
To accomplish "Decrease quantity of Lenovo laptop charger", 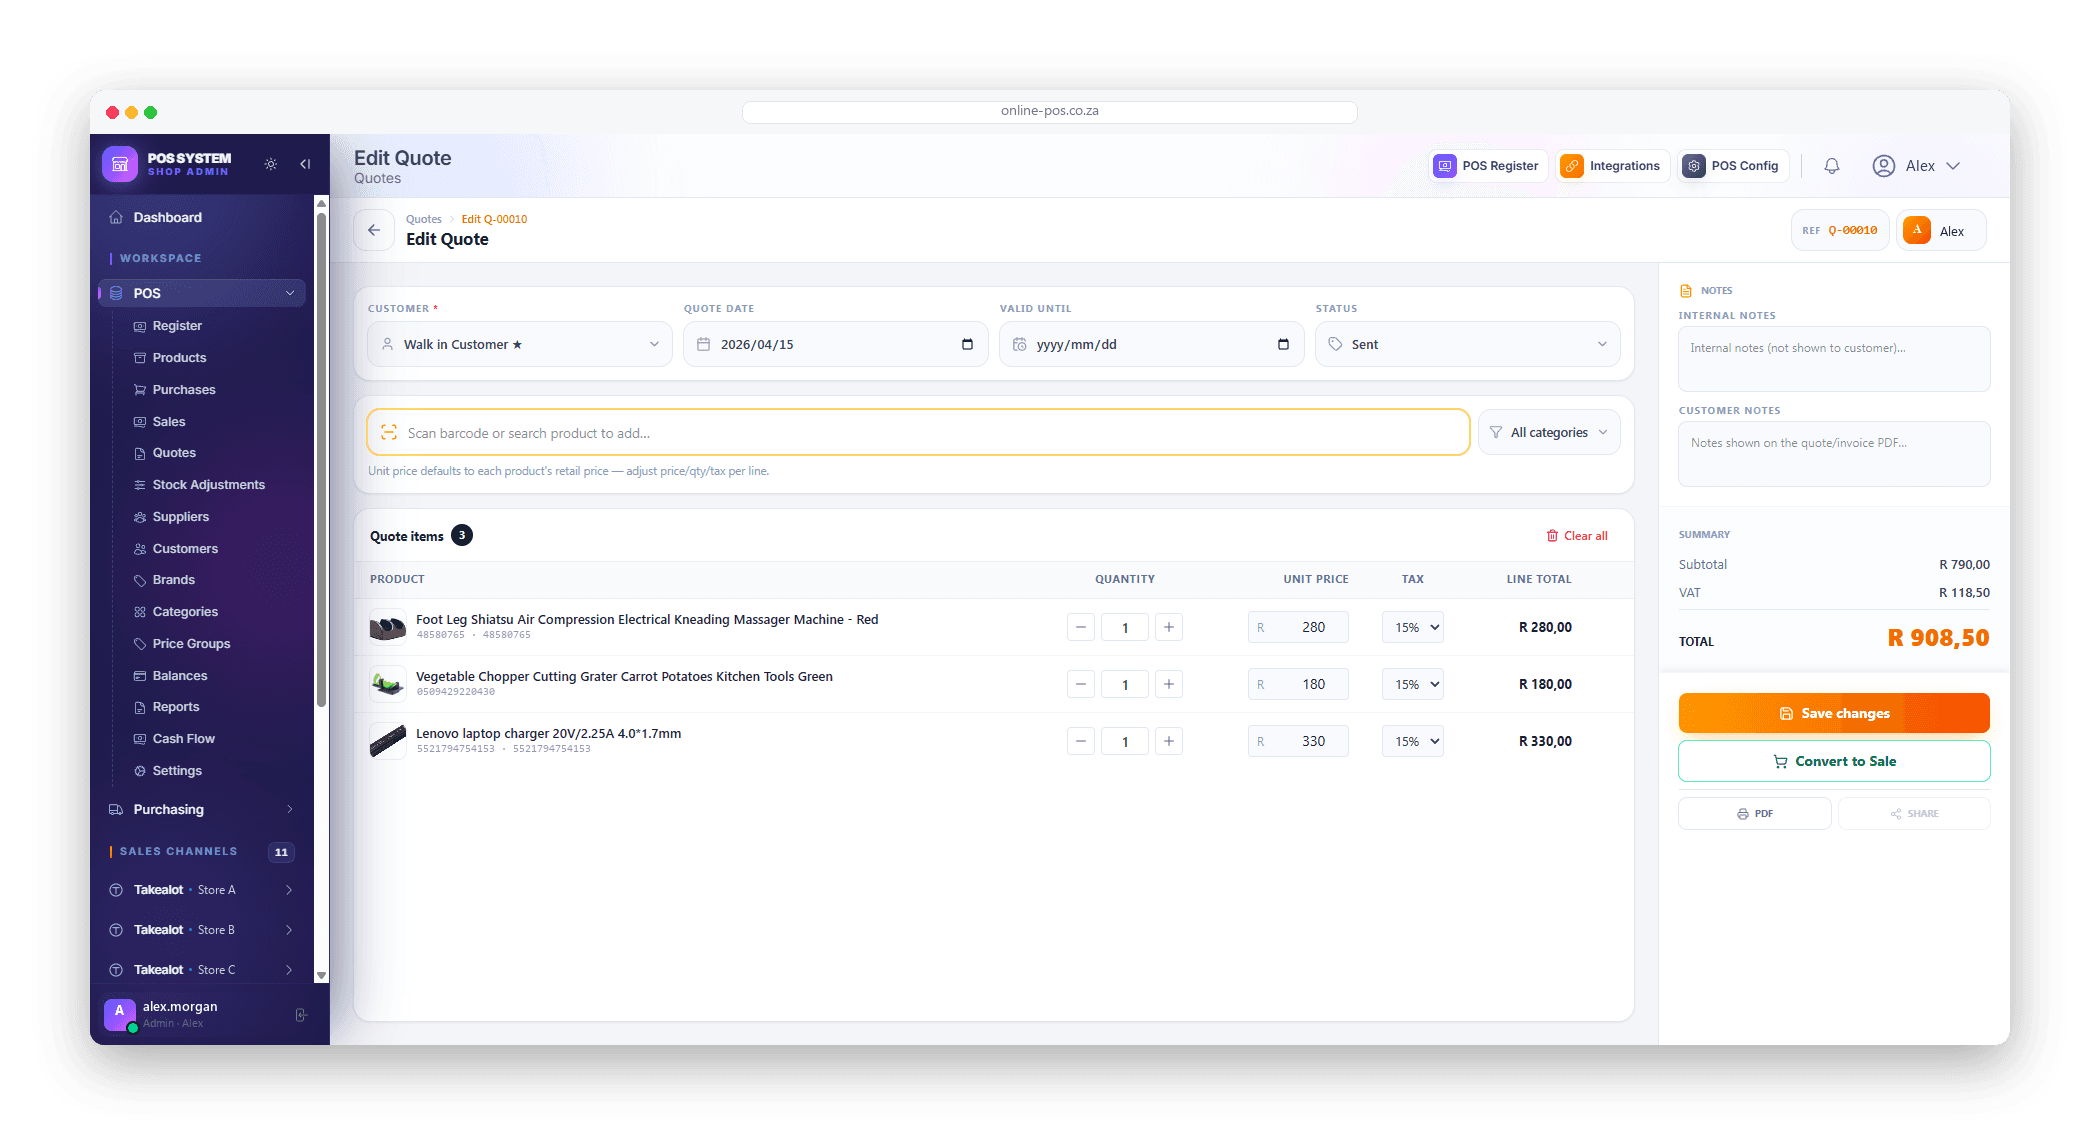I will (1081, 741).
